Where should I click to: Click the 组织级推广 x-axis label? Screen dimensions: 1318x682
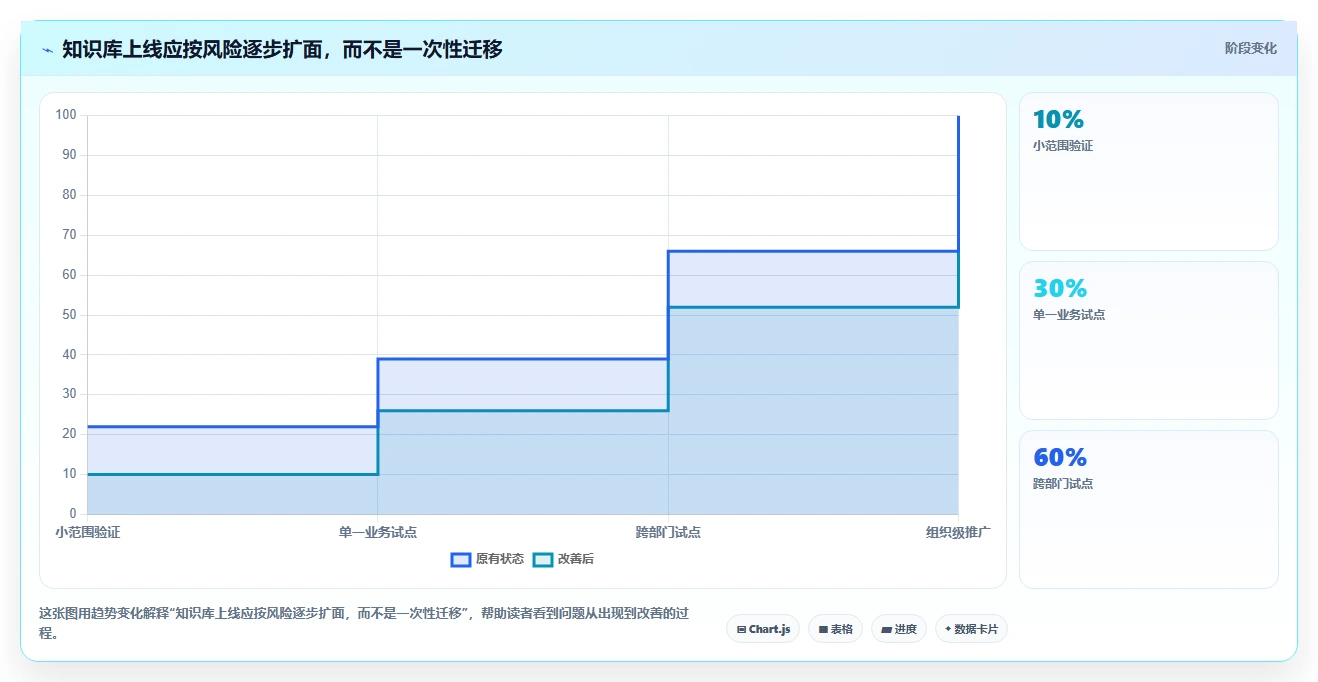958,532
